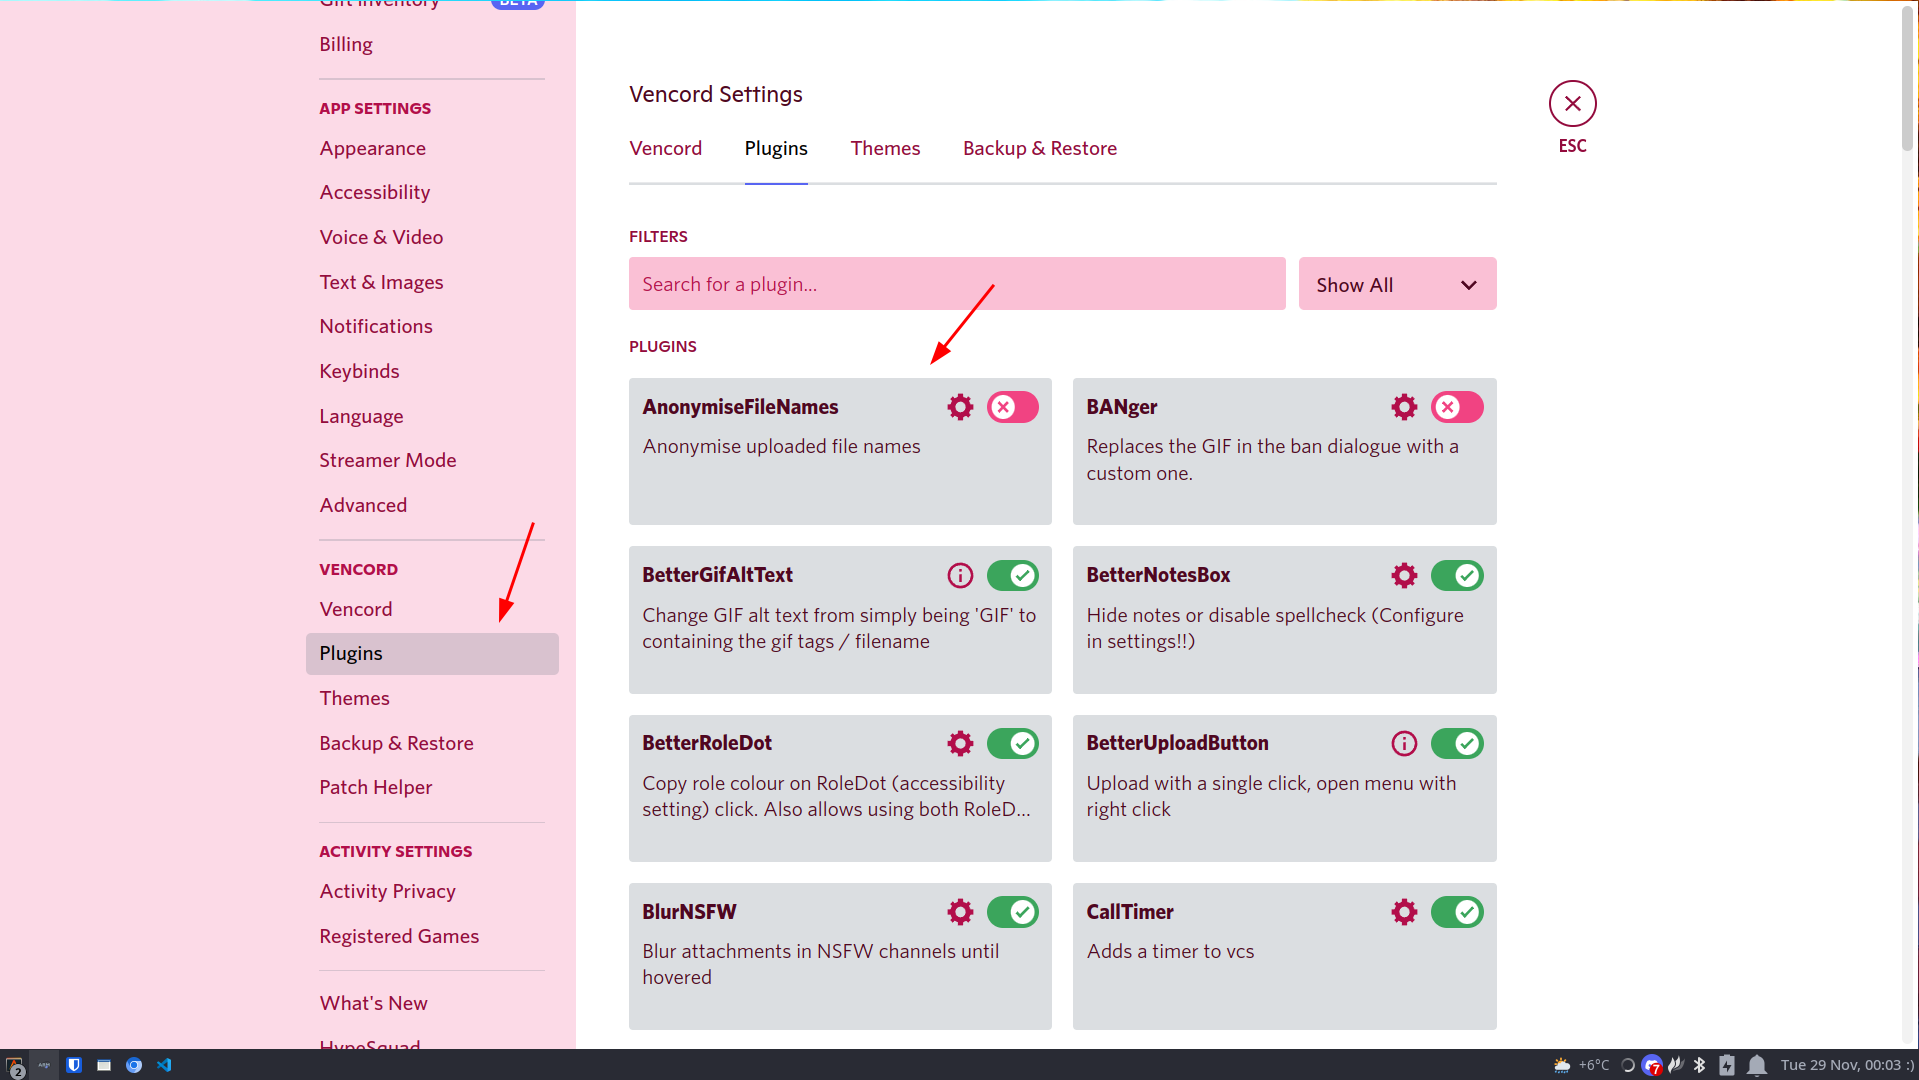Turn off the BetterUploadButton plugin
This screenshot has width=1919, height=1080.
click(x=1457, y=743)
